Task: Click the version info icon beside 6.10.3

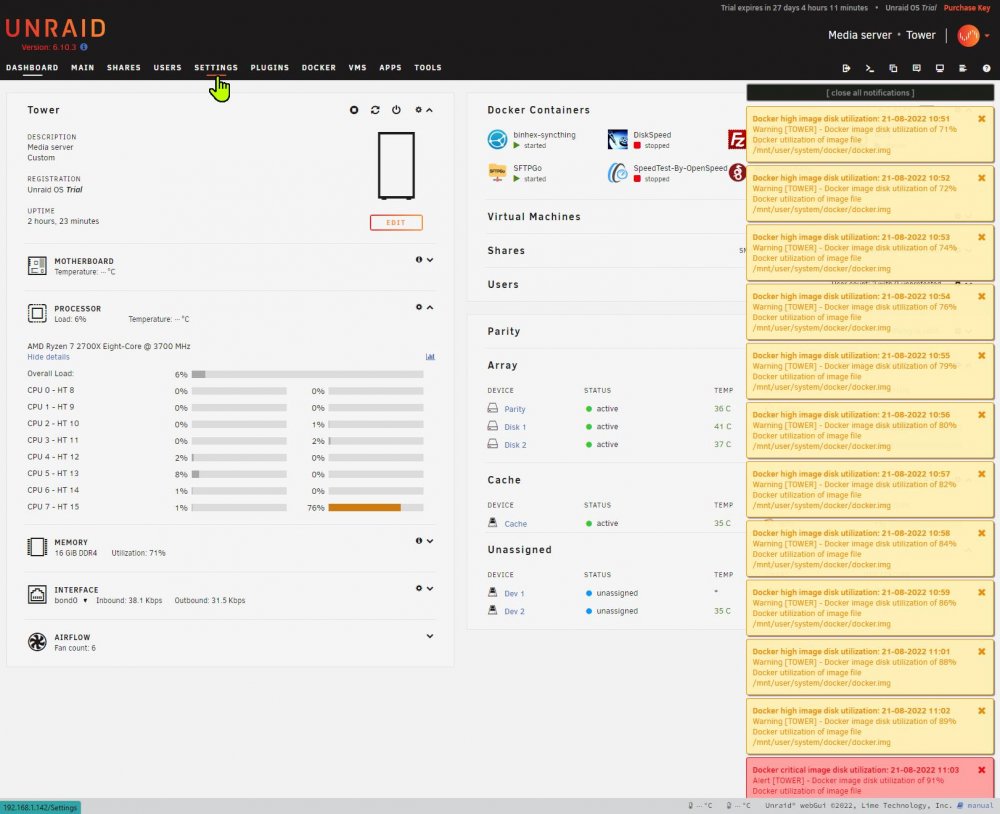Action: 84,47
